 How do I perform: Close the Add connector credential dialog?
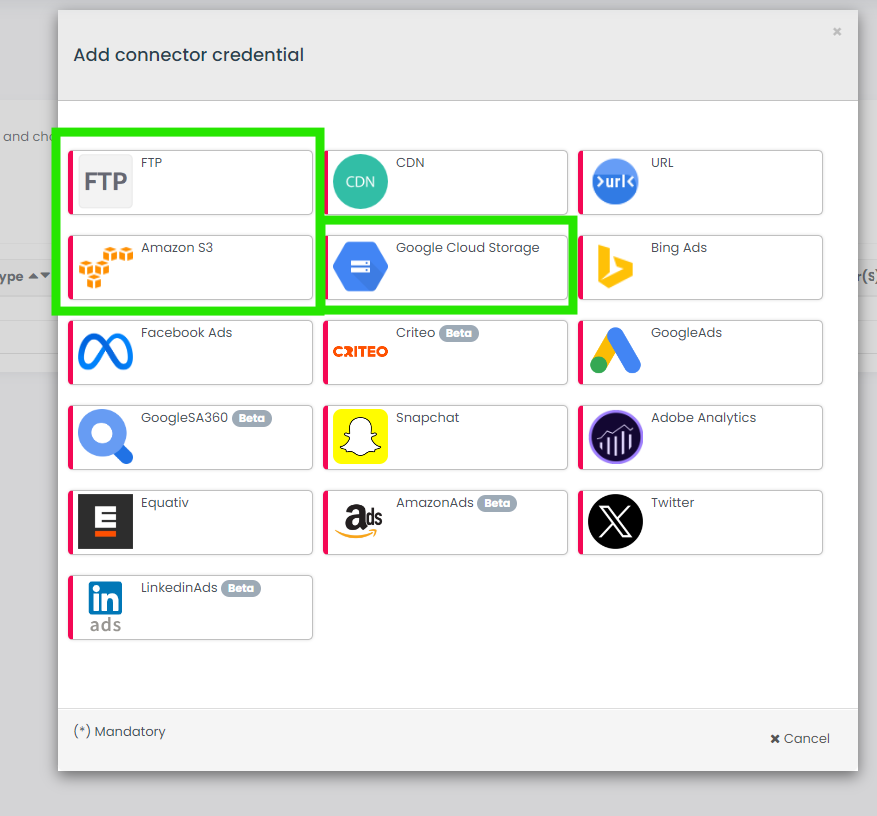tap(837, 32)
